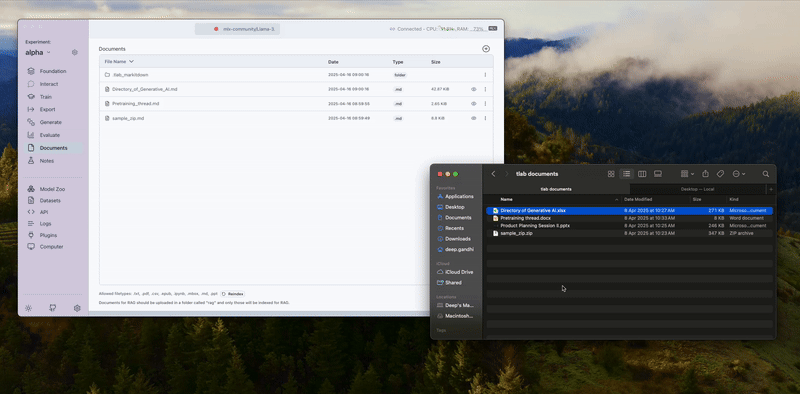800x394 pixels.
Task: Click the Reindex button
Action: pyautogui.click(x=233, y=294)
